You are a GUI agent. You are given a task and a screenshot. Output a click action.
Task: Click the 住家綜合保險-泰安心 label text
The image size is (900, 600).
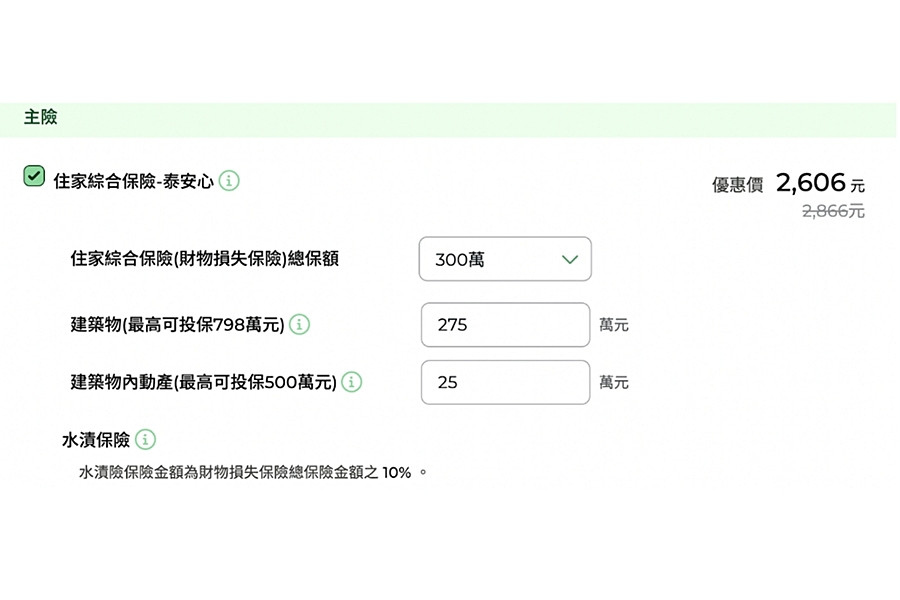click(x=133, y=181)
